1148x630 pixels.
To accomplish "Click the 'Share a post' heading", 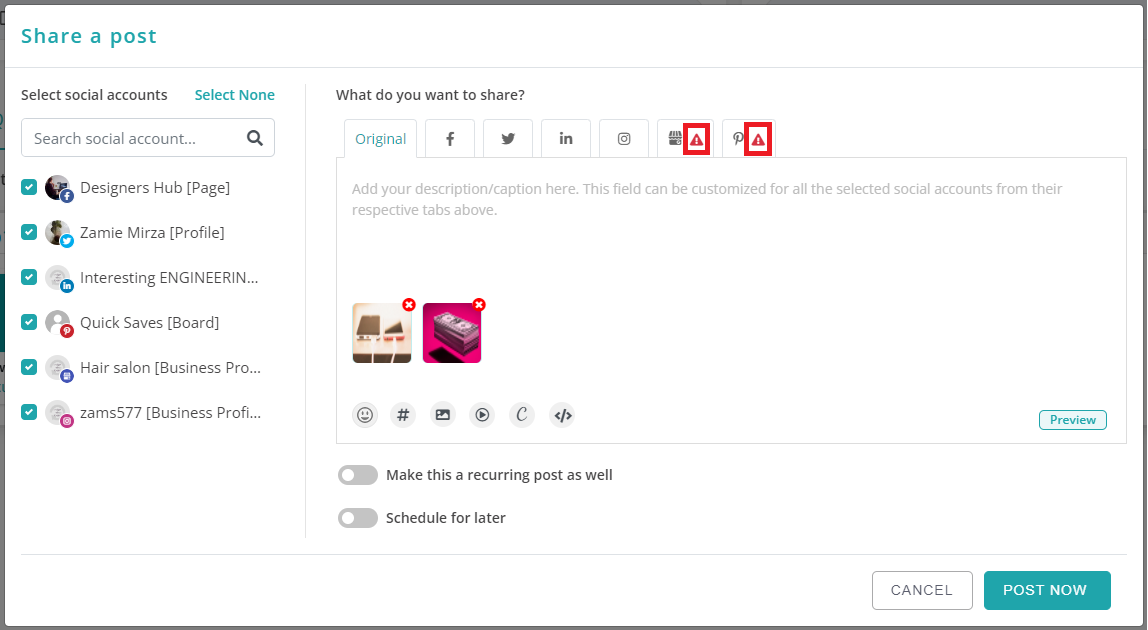I will [x=89, y=36].
